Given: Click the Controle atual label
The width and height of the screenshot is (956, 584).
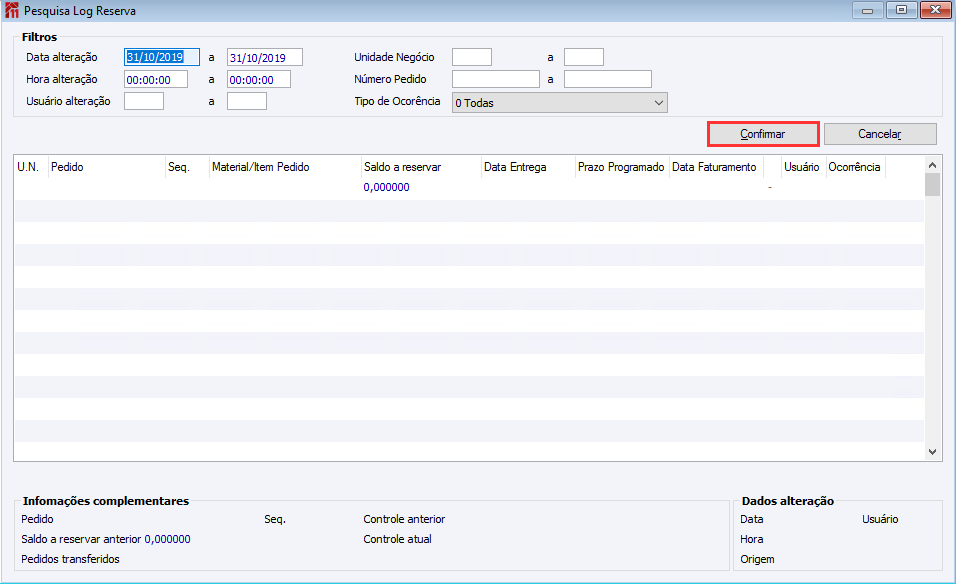Looking at the screenshot, I should click(398, 539).
